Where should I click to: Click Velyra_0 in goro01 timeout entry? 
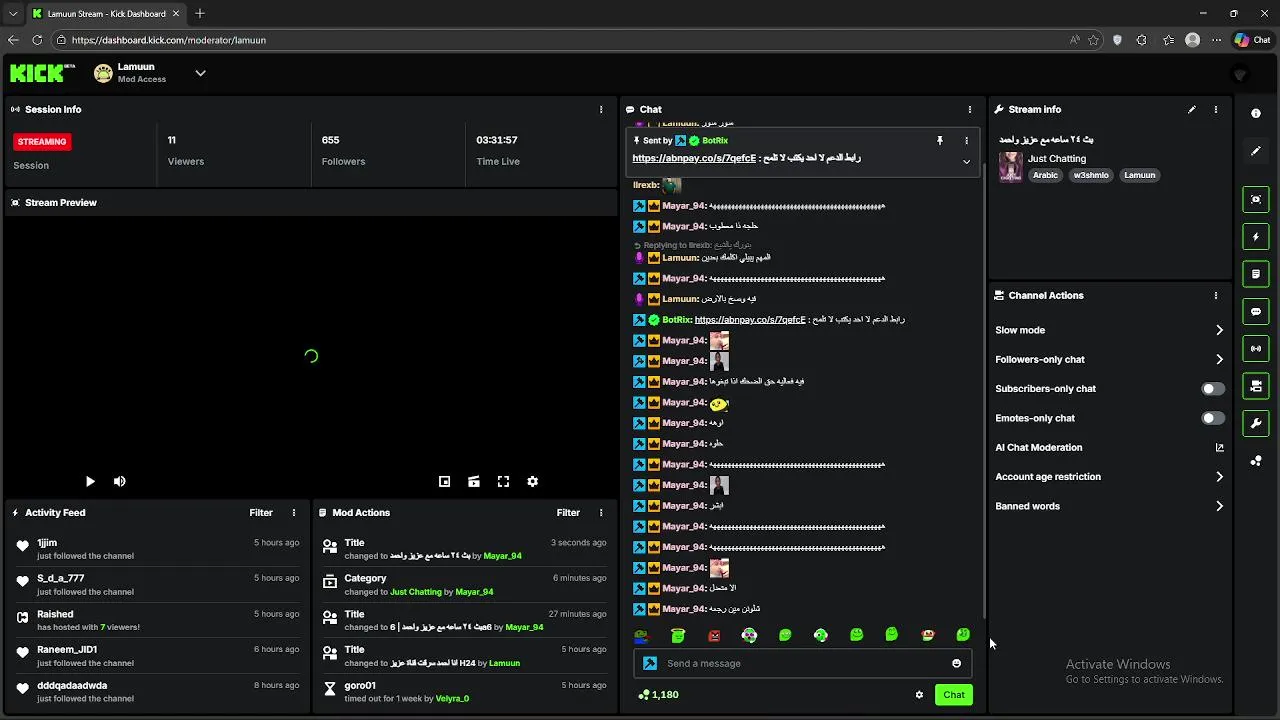pyautogui.click(x=452, y=698)
